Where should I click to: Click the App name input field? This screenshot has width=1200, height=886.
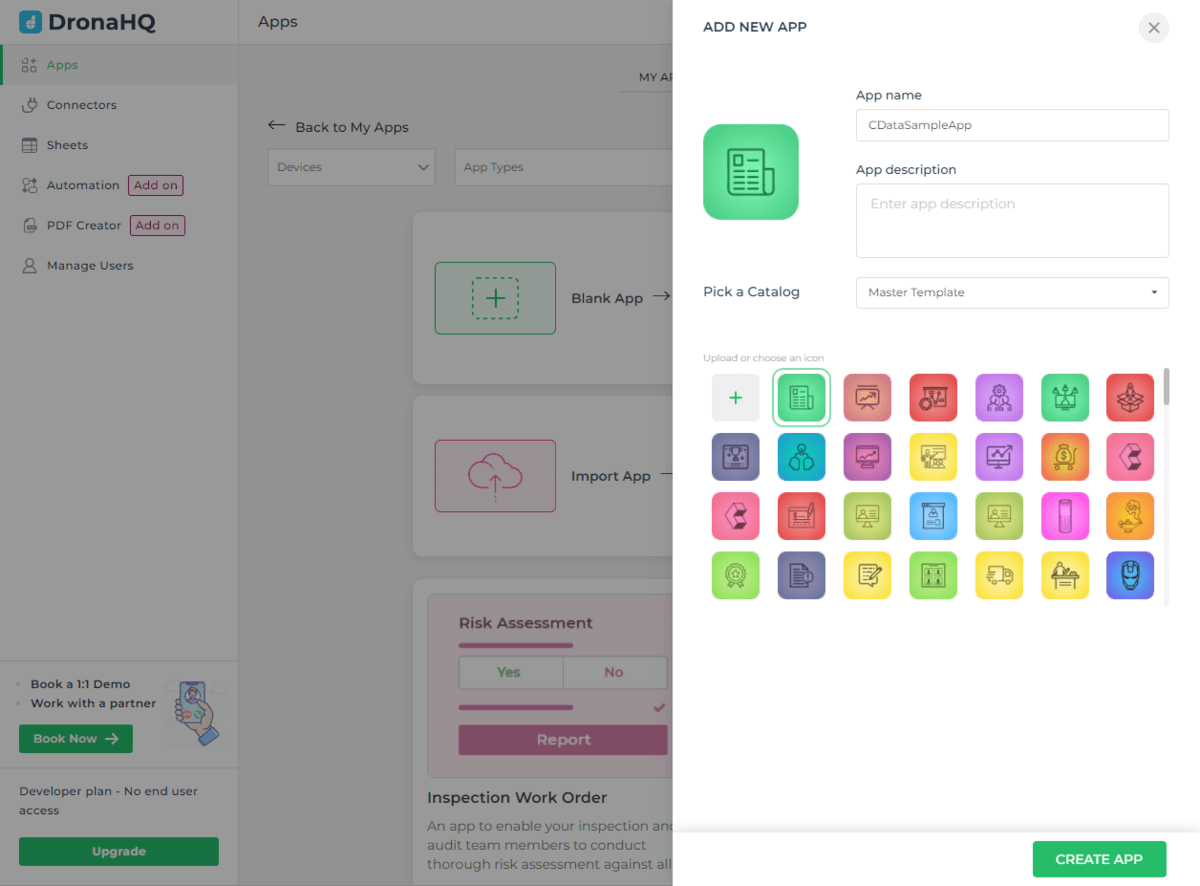click(1012, 125)
